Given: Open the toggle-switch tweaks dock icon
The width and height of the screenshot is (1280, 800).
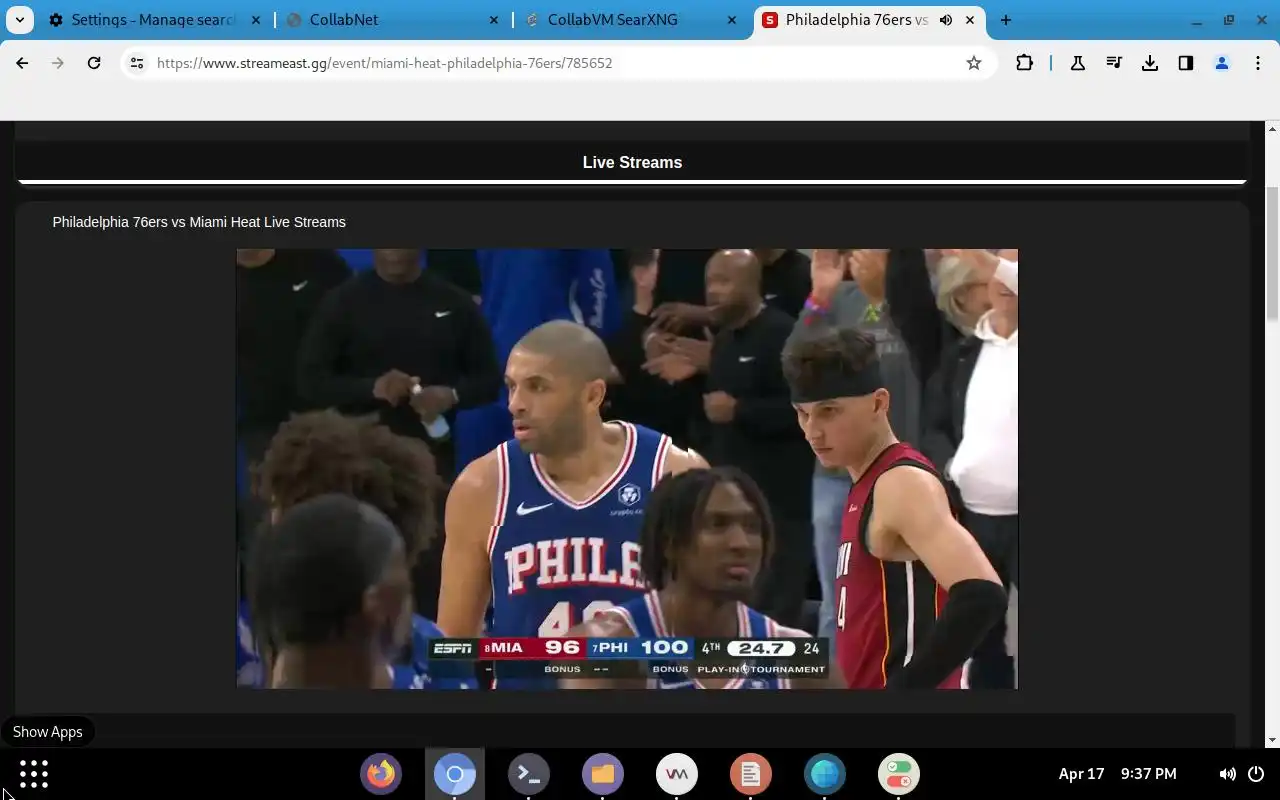Looking at the screenshot, I should [899, 774].
